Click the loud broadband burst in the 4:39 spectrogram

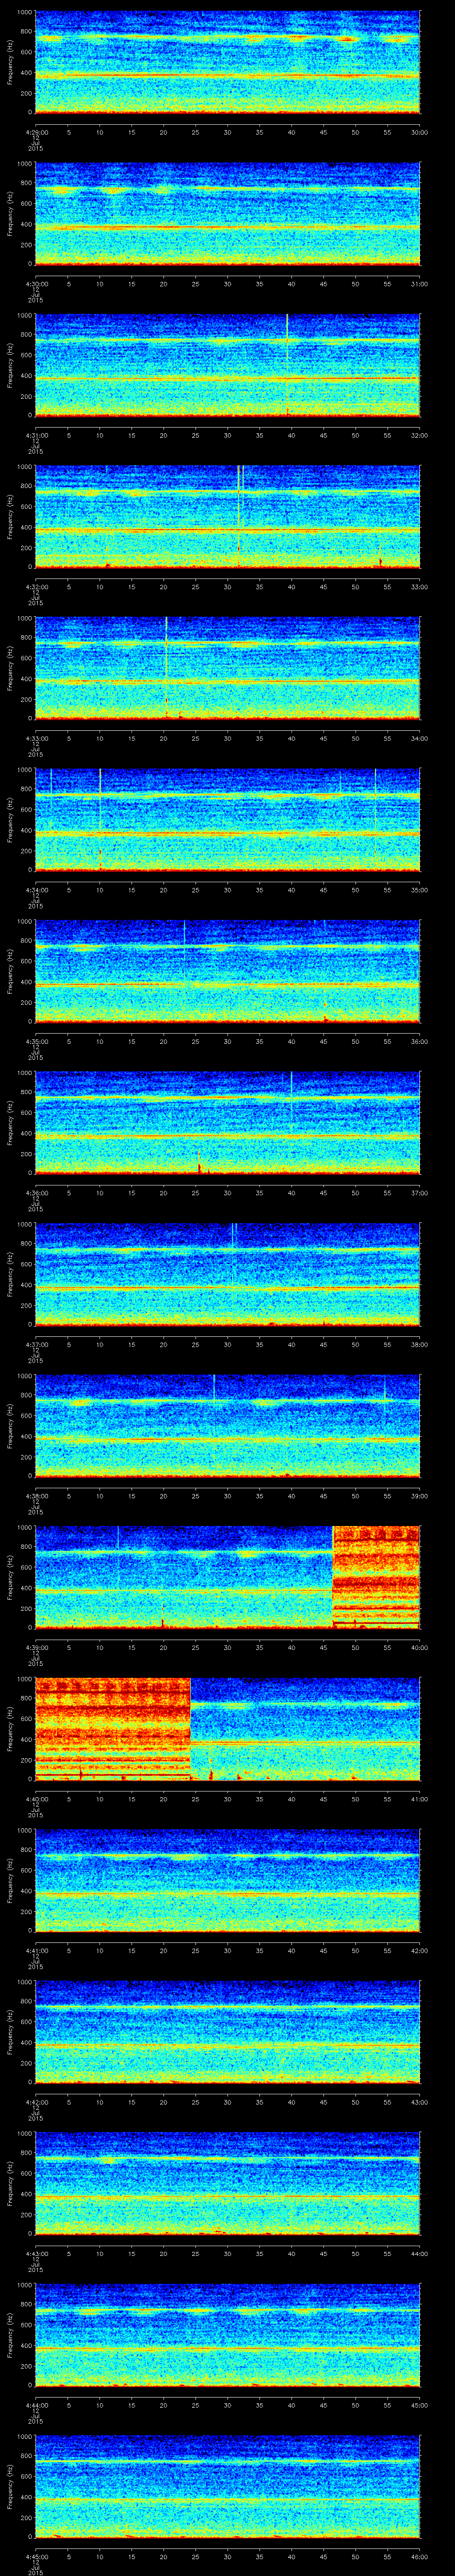375,1576
